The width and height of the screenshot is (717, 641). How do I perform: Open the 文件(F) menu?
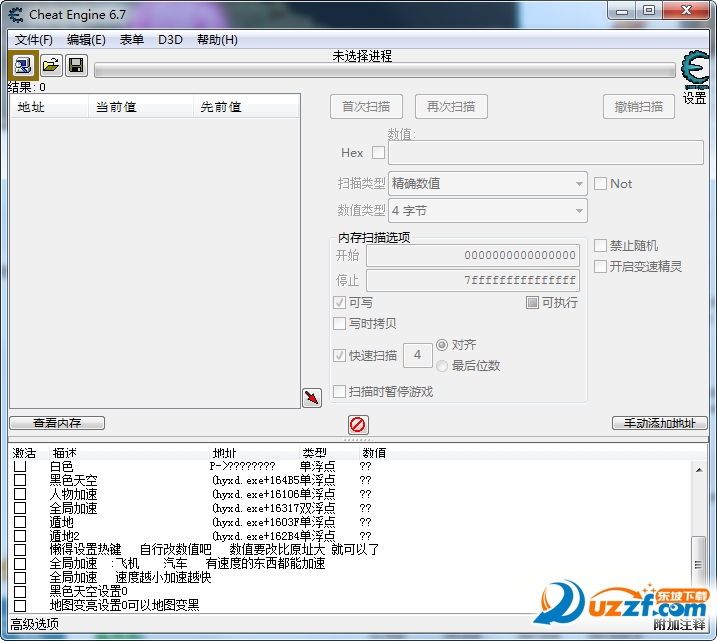pyautogui.click(x=33, y=40)
